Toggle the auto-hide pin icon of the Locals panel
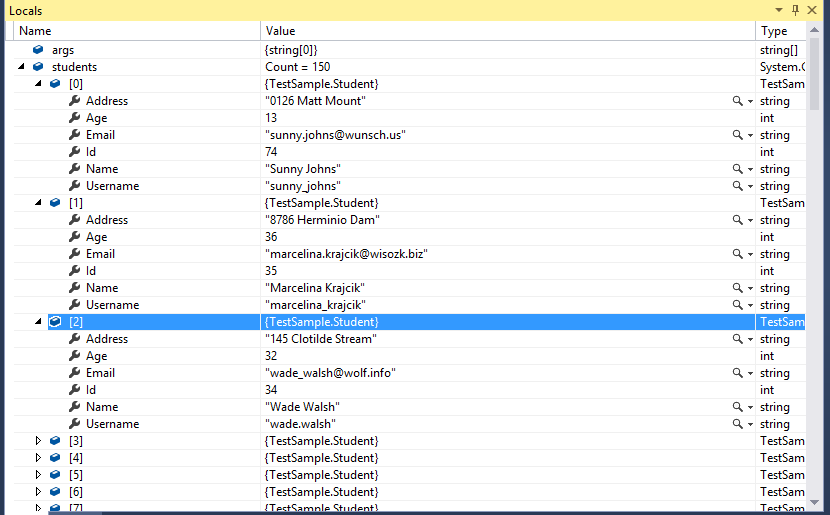Image resolution: width=830 pixels, height=515 pixels. click(796, 10)
